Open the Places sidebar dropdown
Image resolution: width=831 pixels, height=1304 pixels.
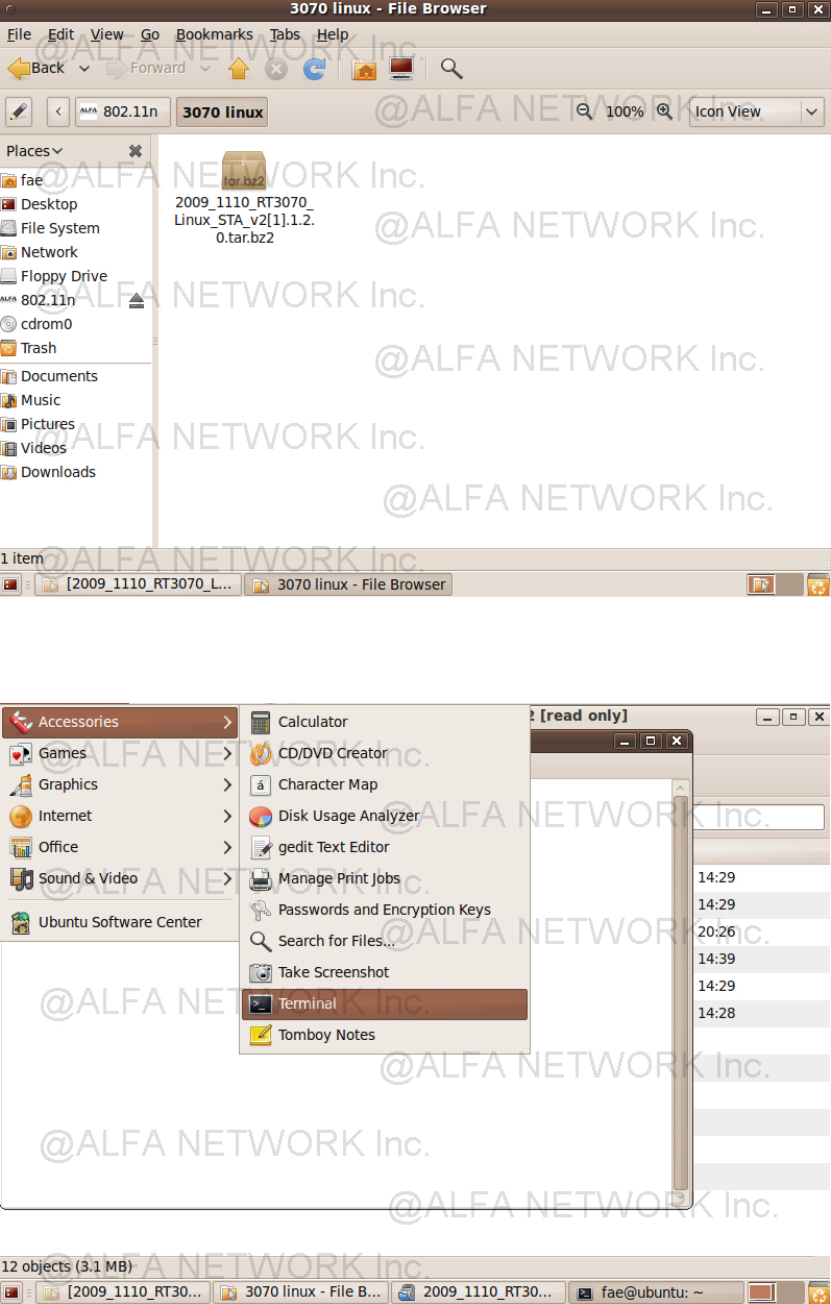click(x=34, y=151)
